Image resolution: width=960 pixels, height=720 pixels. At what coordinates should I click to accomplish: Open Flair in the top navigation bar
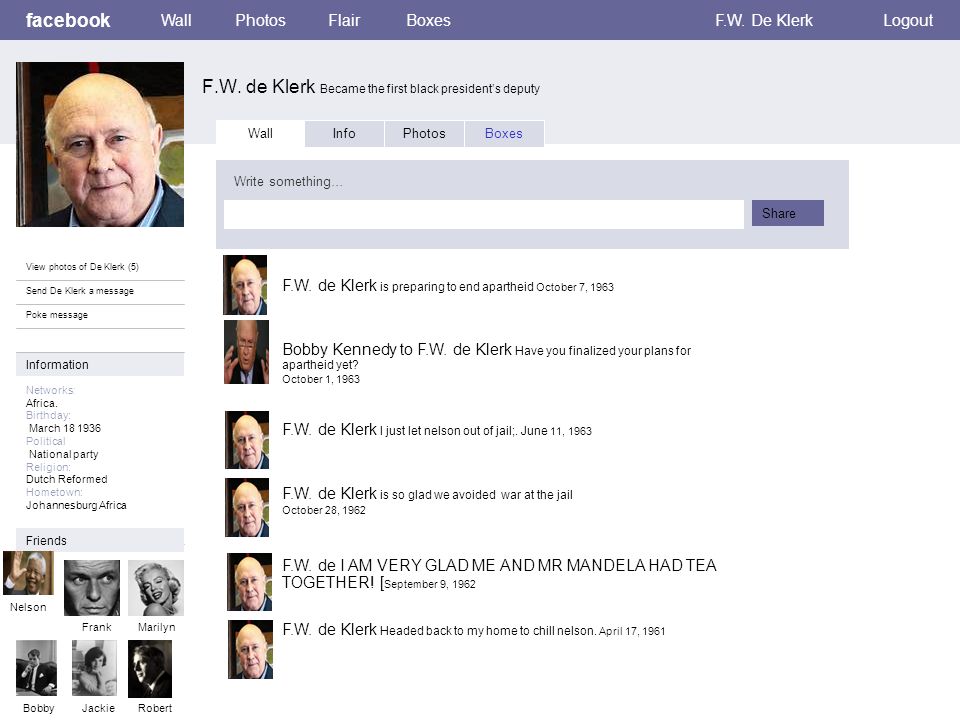click(x=343, y=20)
